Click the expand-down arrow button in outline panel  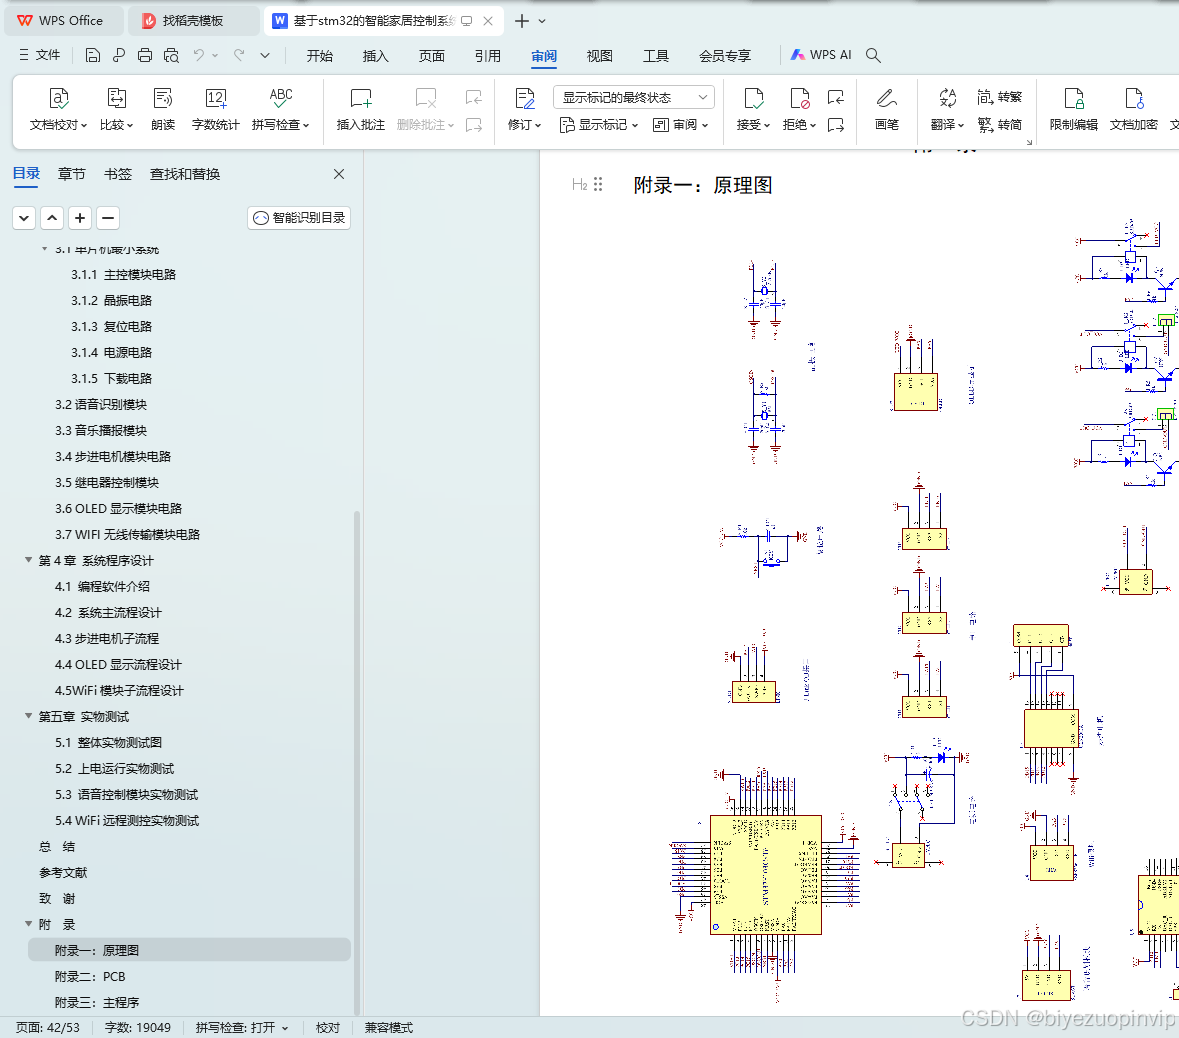click(24, 218)
